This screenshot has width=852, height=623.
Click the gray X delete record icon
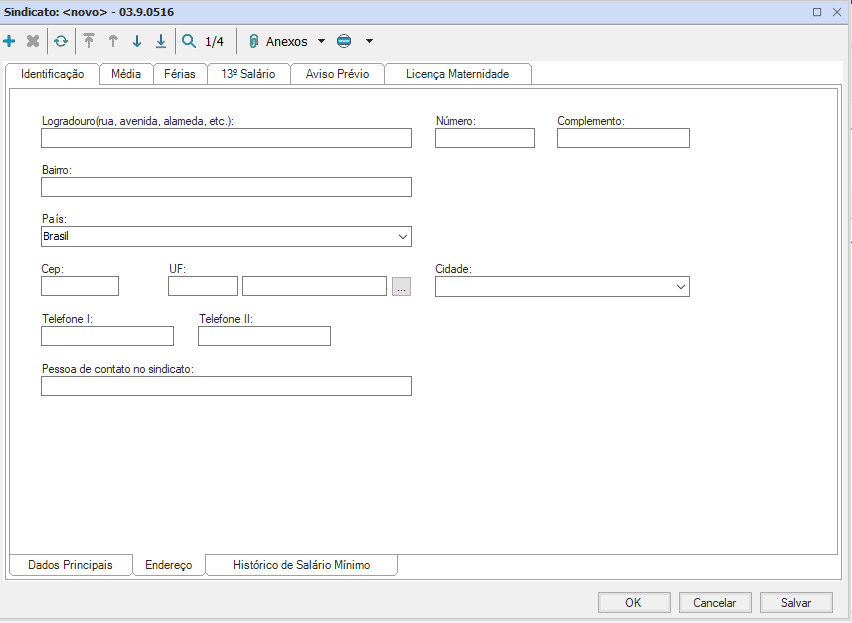(x=33, y=41)
